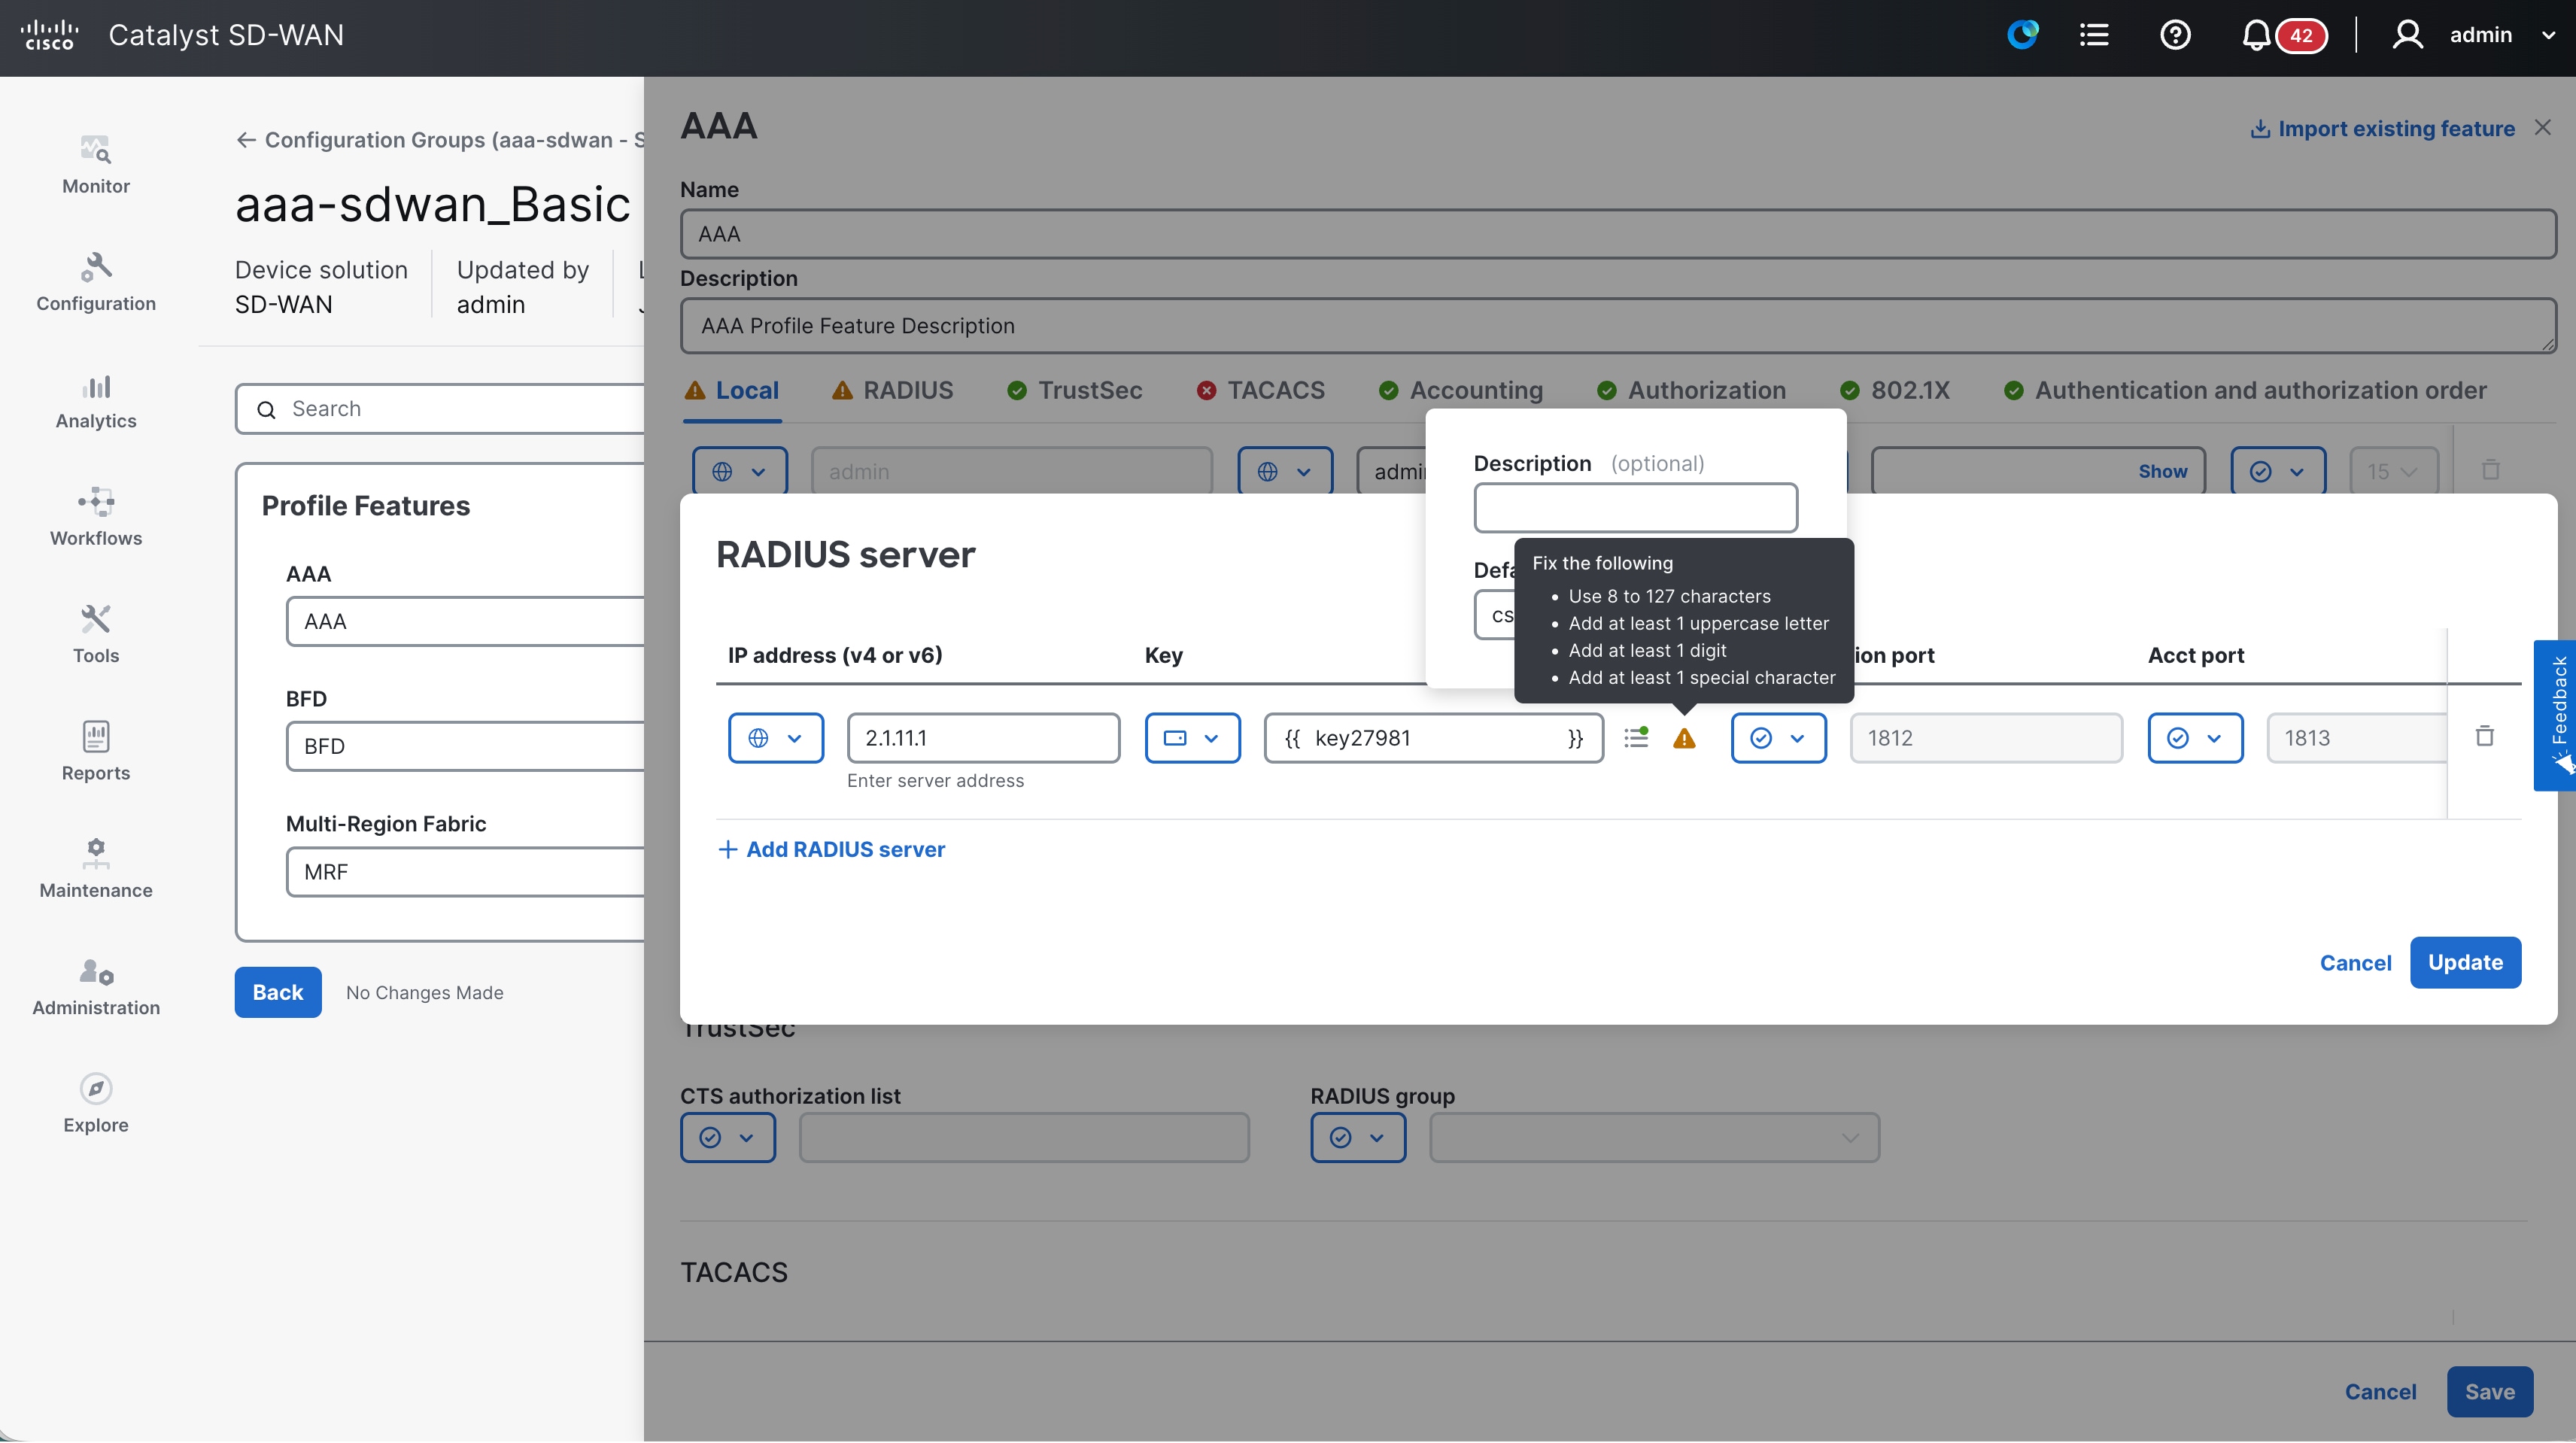Click the key warning triangle icon
Image resolution: width=2576 pixels, height=1443 pixels.
click(x=1684, y=739)
